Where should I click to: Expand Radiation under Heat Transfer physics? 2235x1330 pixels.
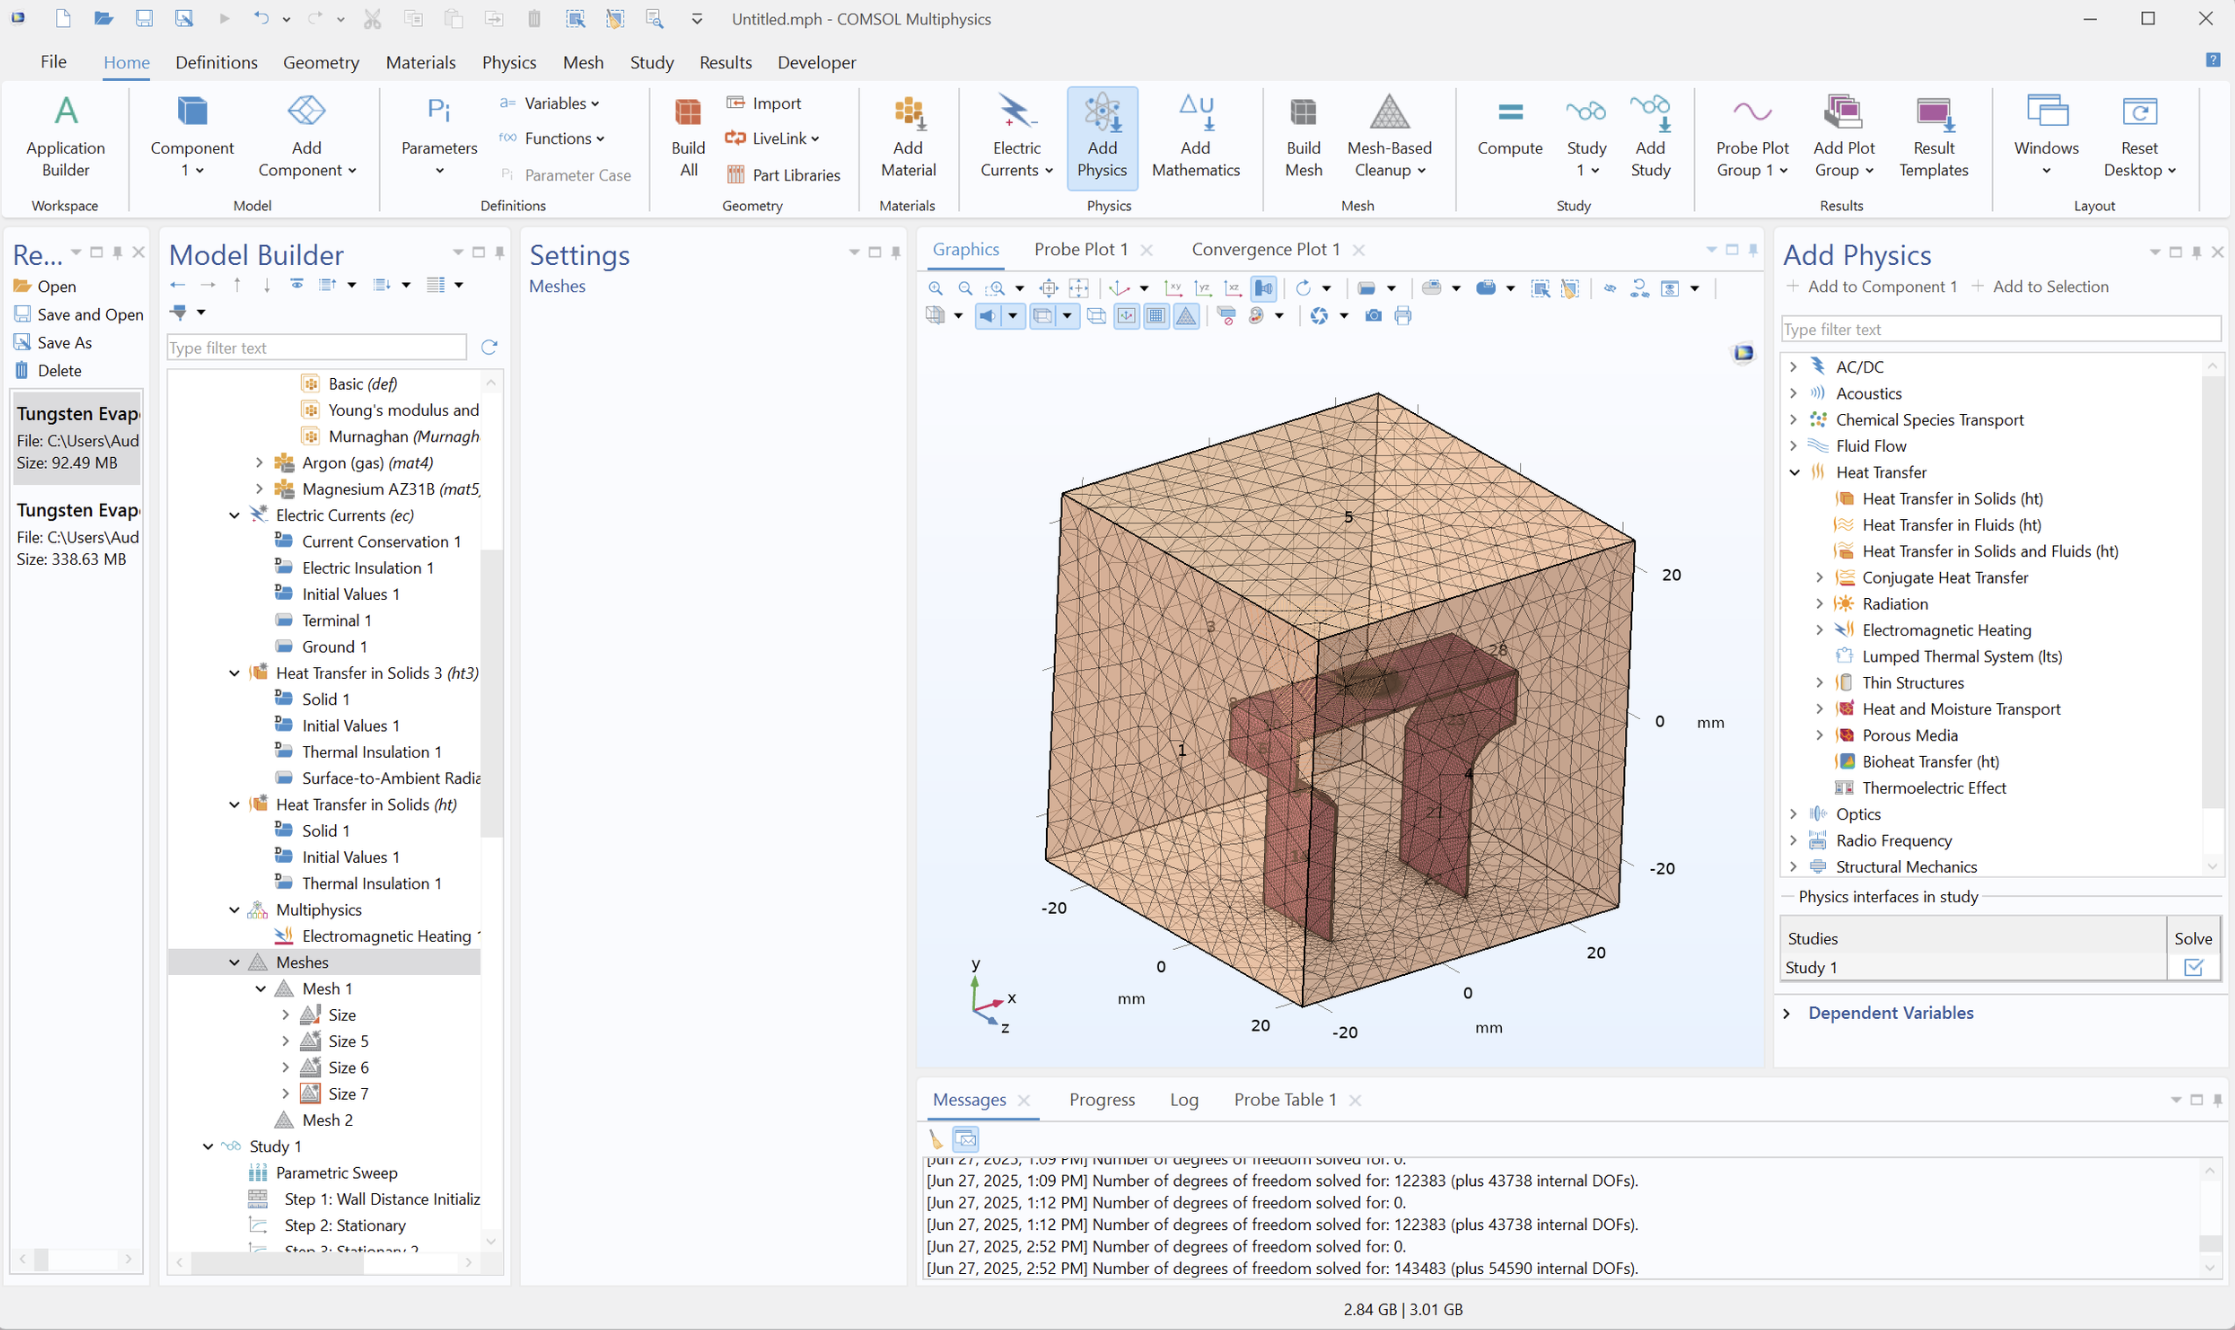tap(1819, 603)
